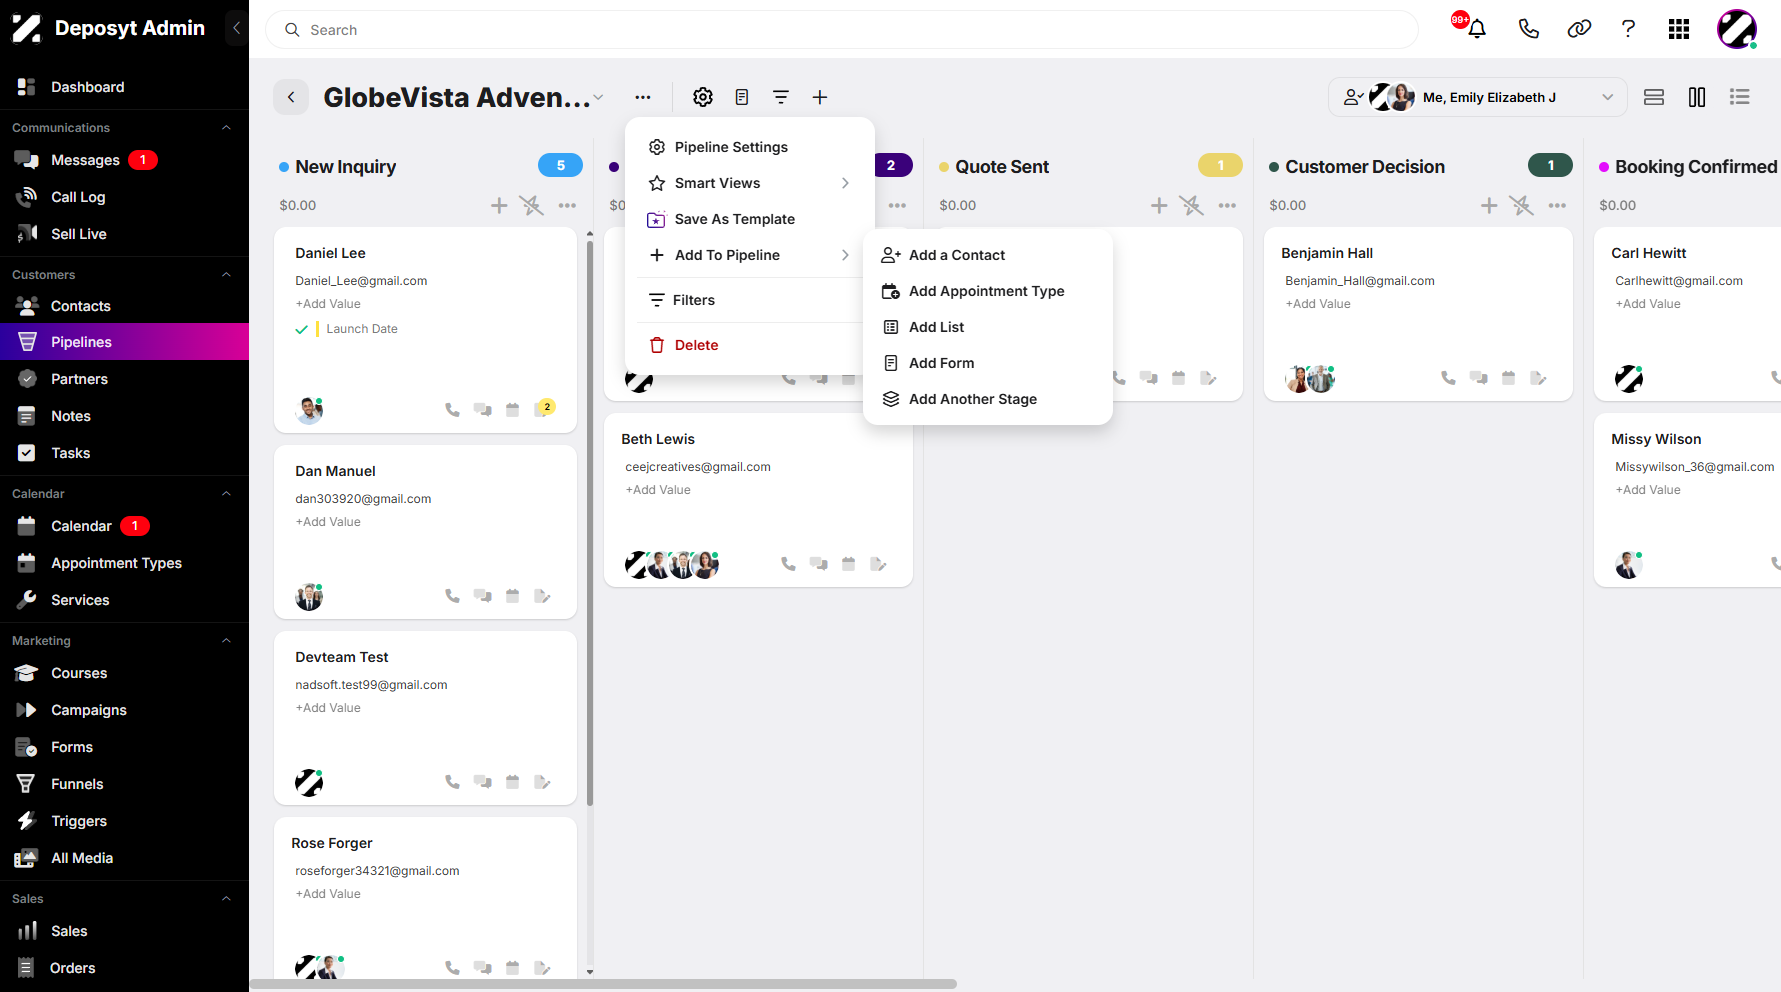Open notifications bell icon
Screen dimensions: 1781x992
[x=1476, y=29]
